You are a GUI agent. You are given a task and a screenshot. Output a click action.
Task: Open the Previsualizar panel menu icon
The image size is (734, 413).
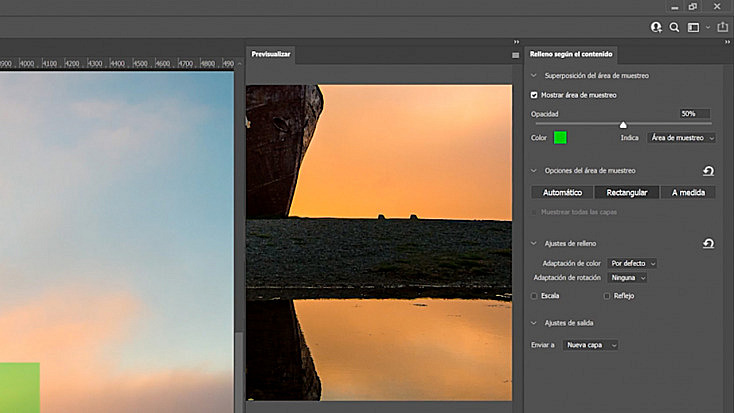[515, 55]
